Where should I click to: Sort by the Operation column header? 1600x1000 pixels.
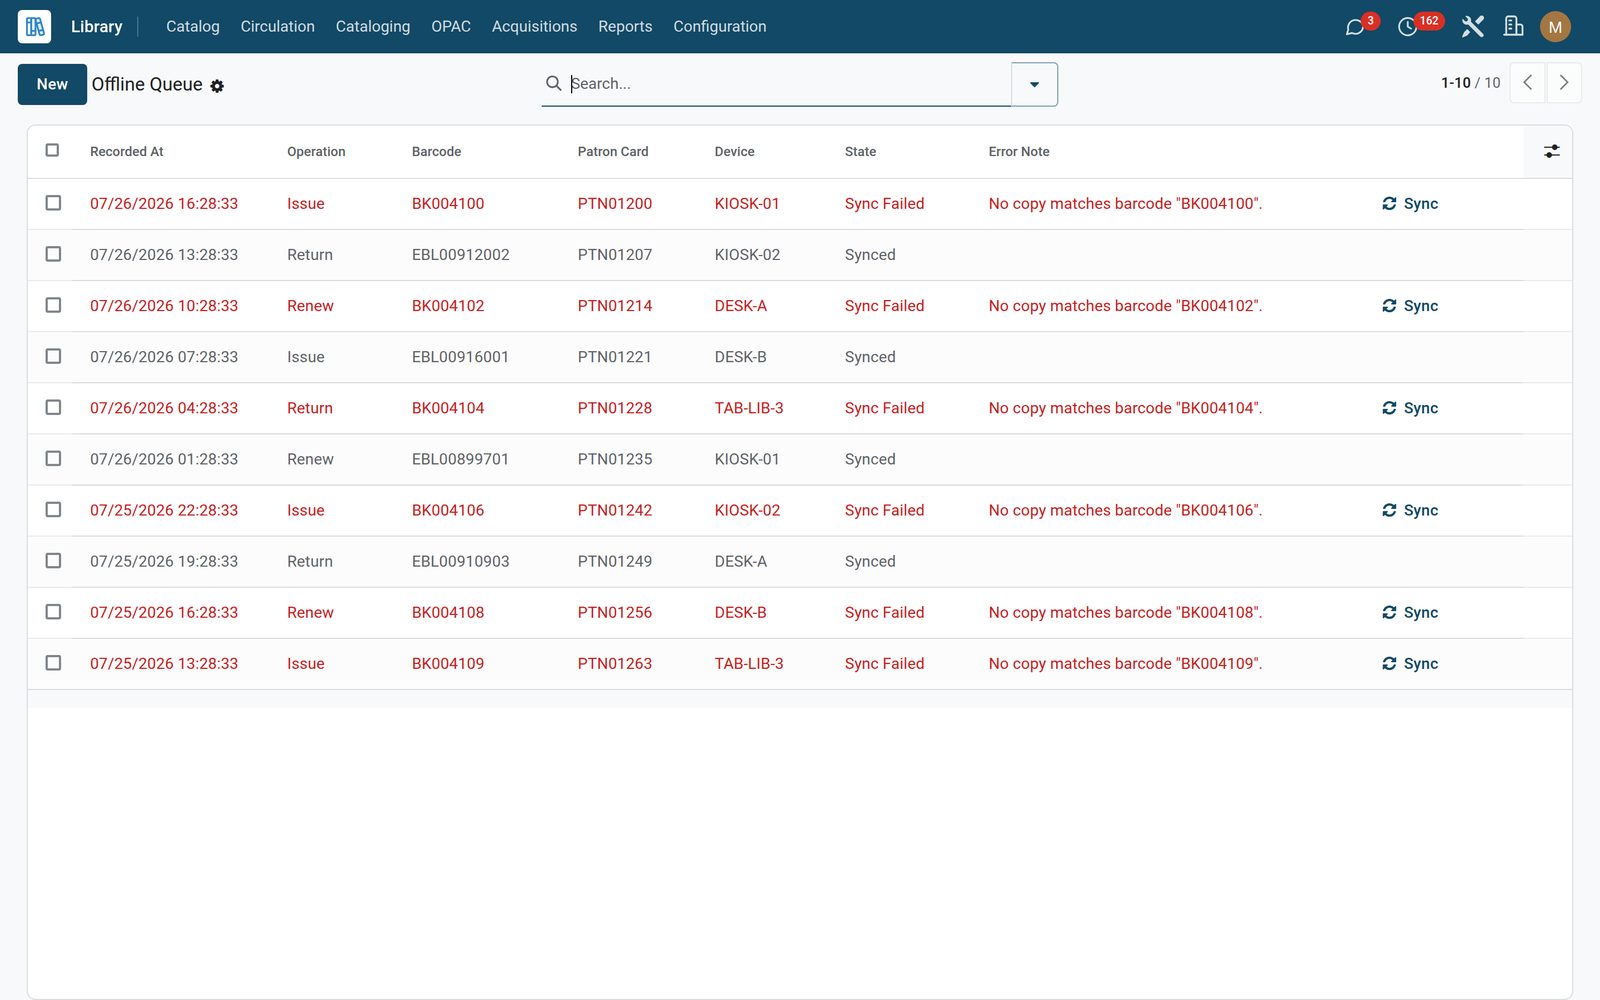click(316, 152)
